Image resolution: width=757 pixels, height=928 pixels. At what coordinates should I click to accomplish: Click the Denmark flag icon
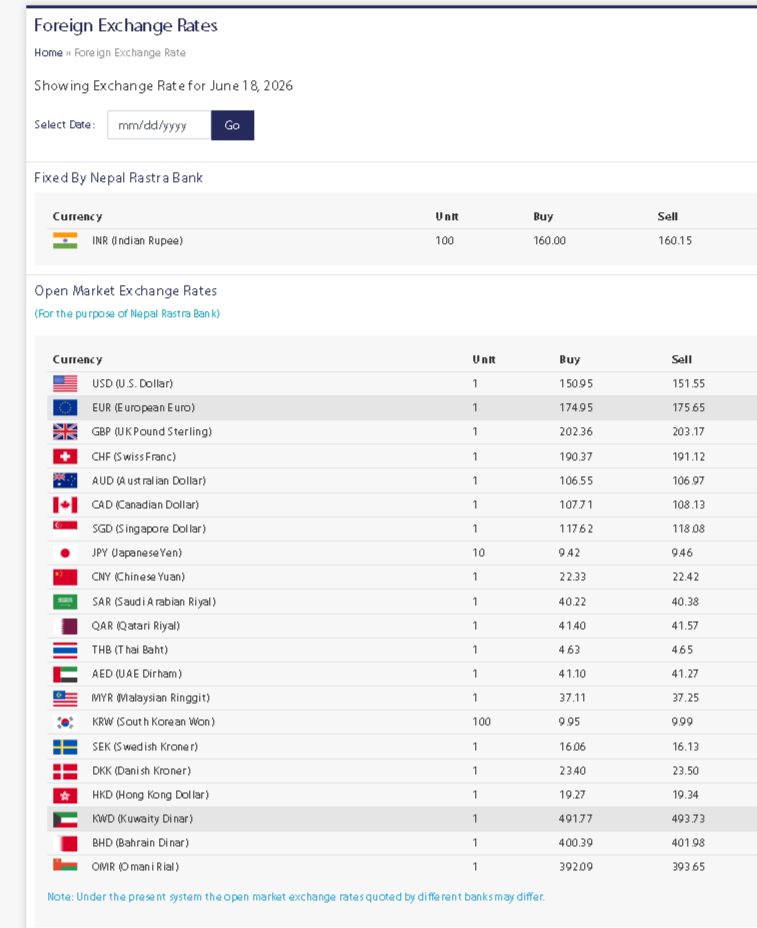click(65, 771)
